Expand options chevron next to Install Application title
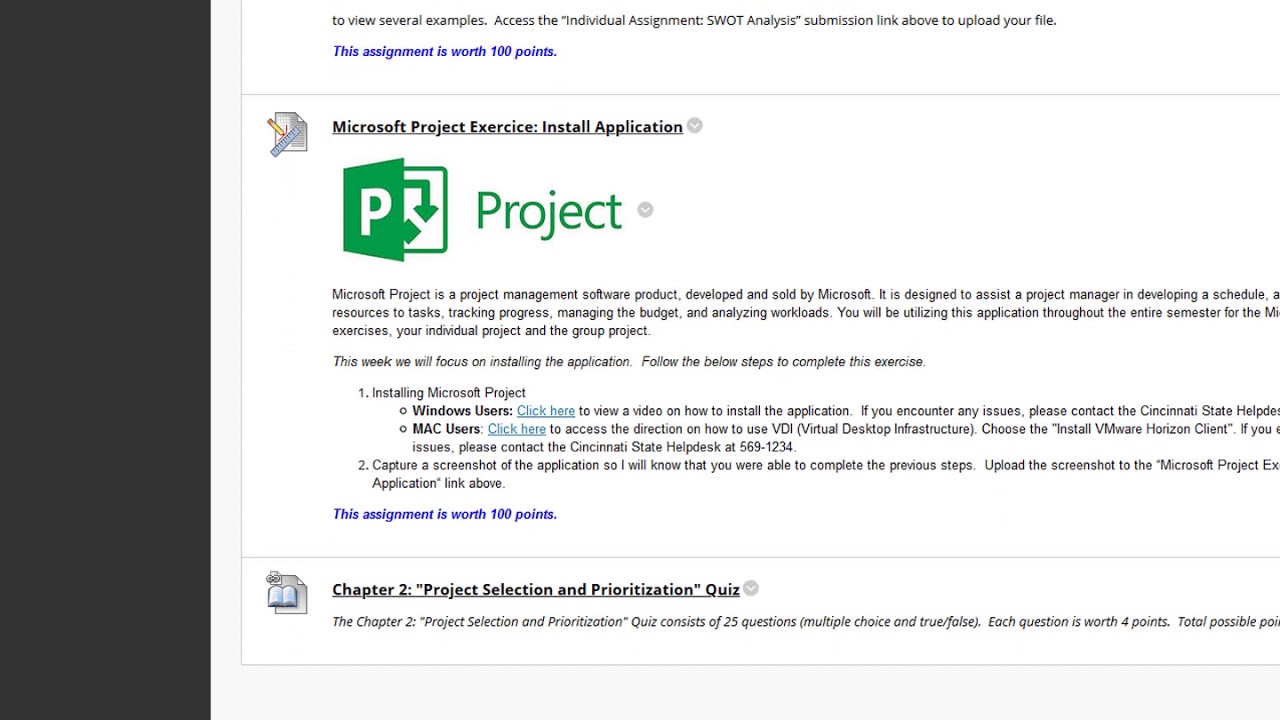Viewport: 1280px width, 720px height. 695,126
